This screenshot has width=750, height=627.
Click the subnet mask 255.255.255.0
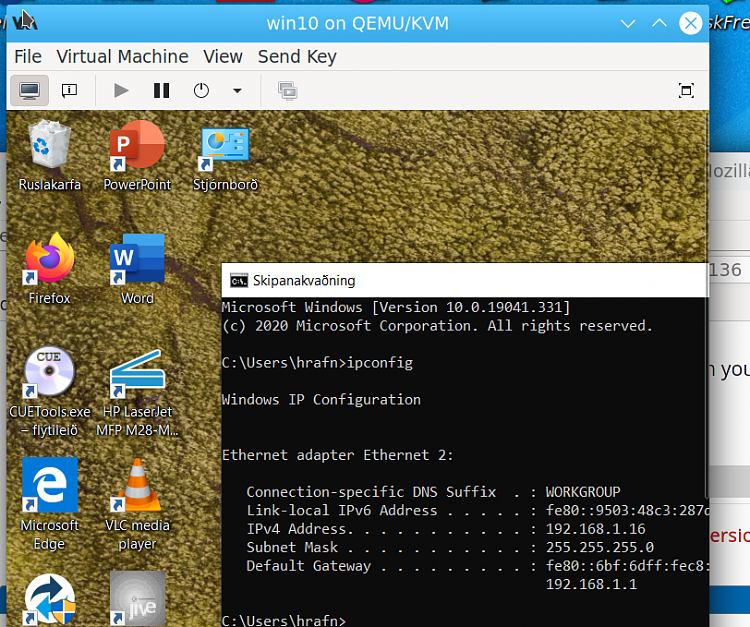pyautogui.click(x=600, y=547)
